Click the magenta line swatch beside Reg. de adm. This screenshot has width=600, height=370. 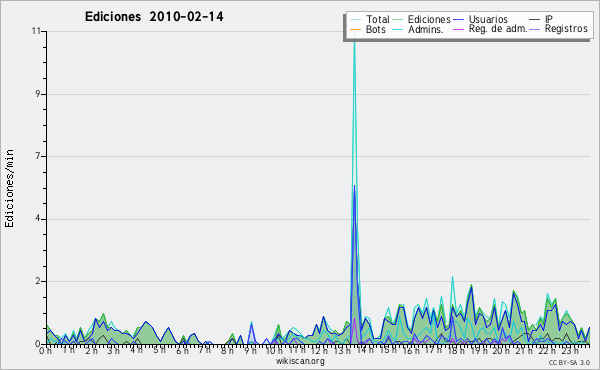pos(458,29)
